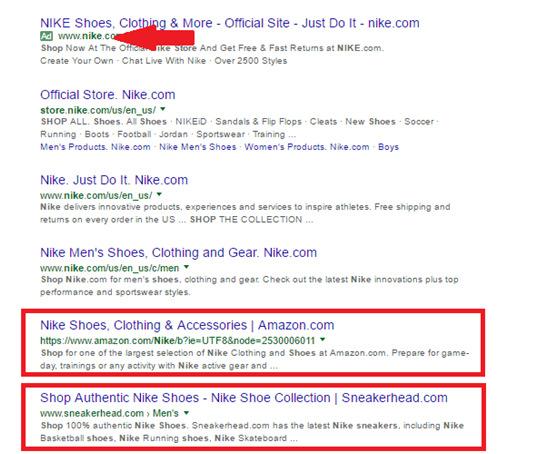This screenshot has height=454, width=558.
Task: Open the NIKE Shoes, Clothing & More ad title
Action: 230,23
